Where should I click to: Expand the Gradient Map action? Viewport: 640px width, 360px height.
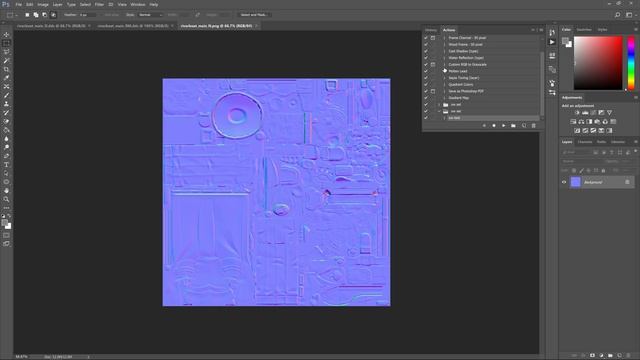click(444, 98)
